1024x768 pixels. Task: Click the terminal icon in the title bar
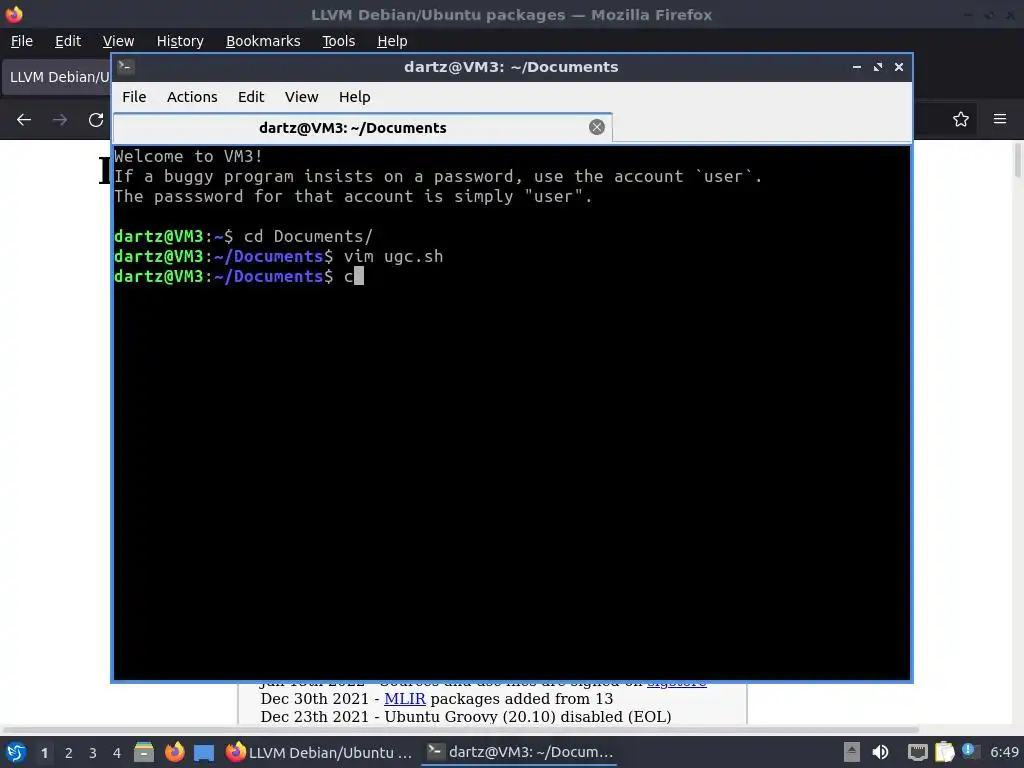pos(125,67)
